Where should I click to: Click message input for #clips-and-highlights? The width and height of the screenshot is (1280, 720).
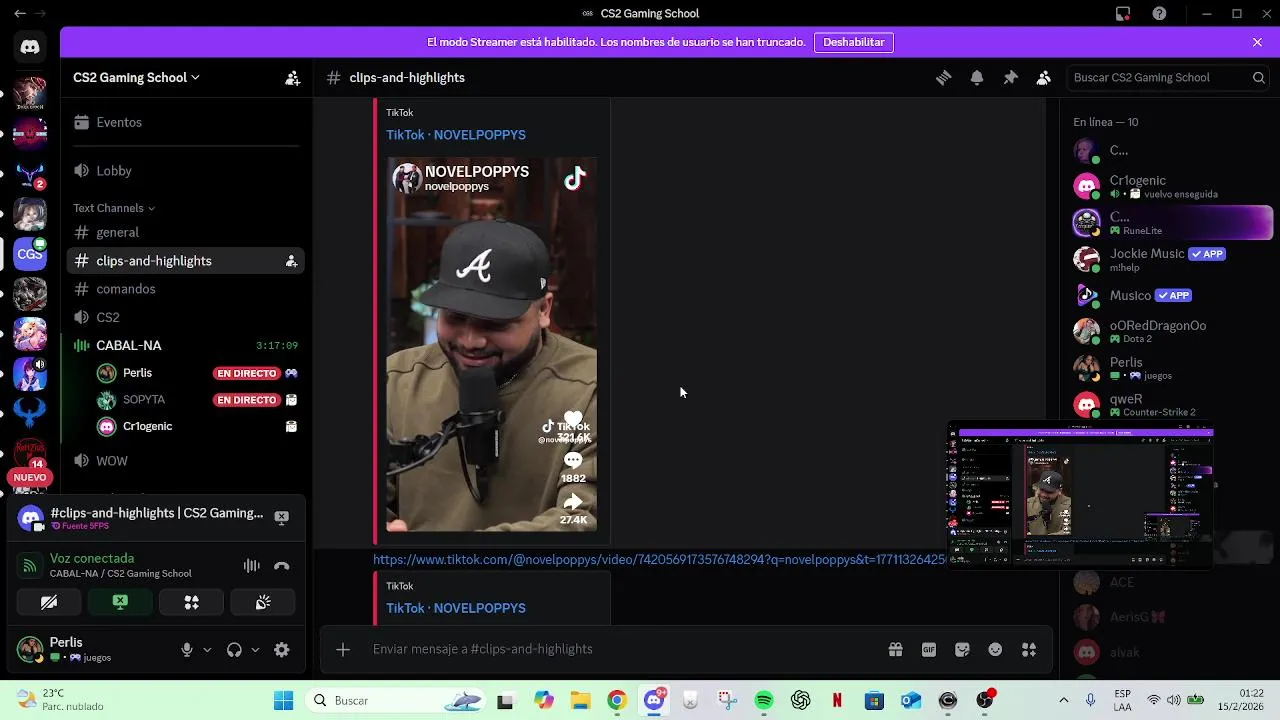click(x=620, y=649)
